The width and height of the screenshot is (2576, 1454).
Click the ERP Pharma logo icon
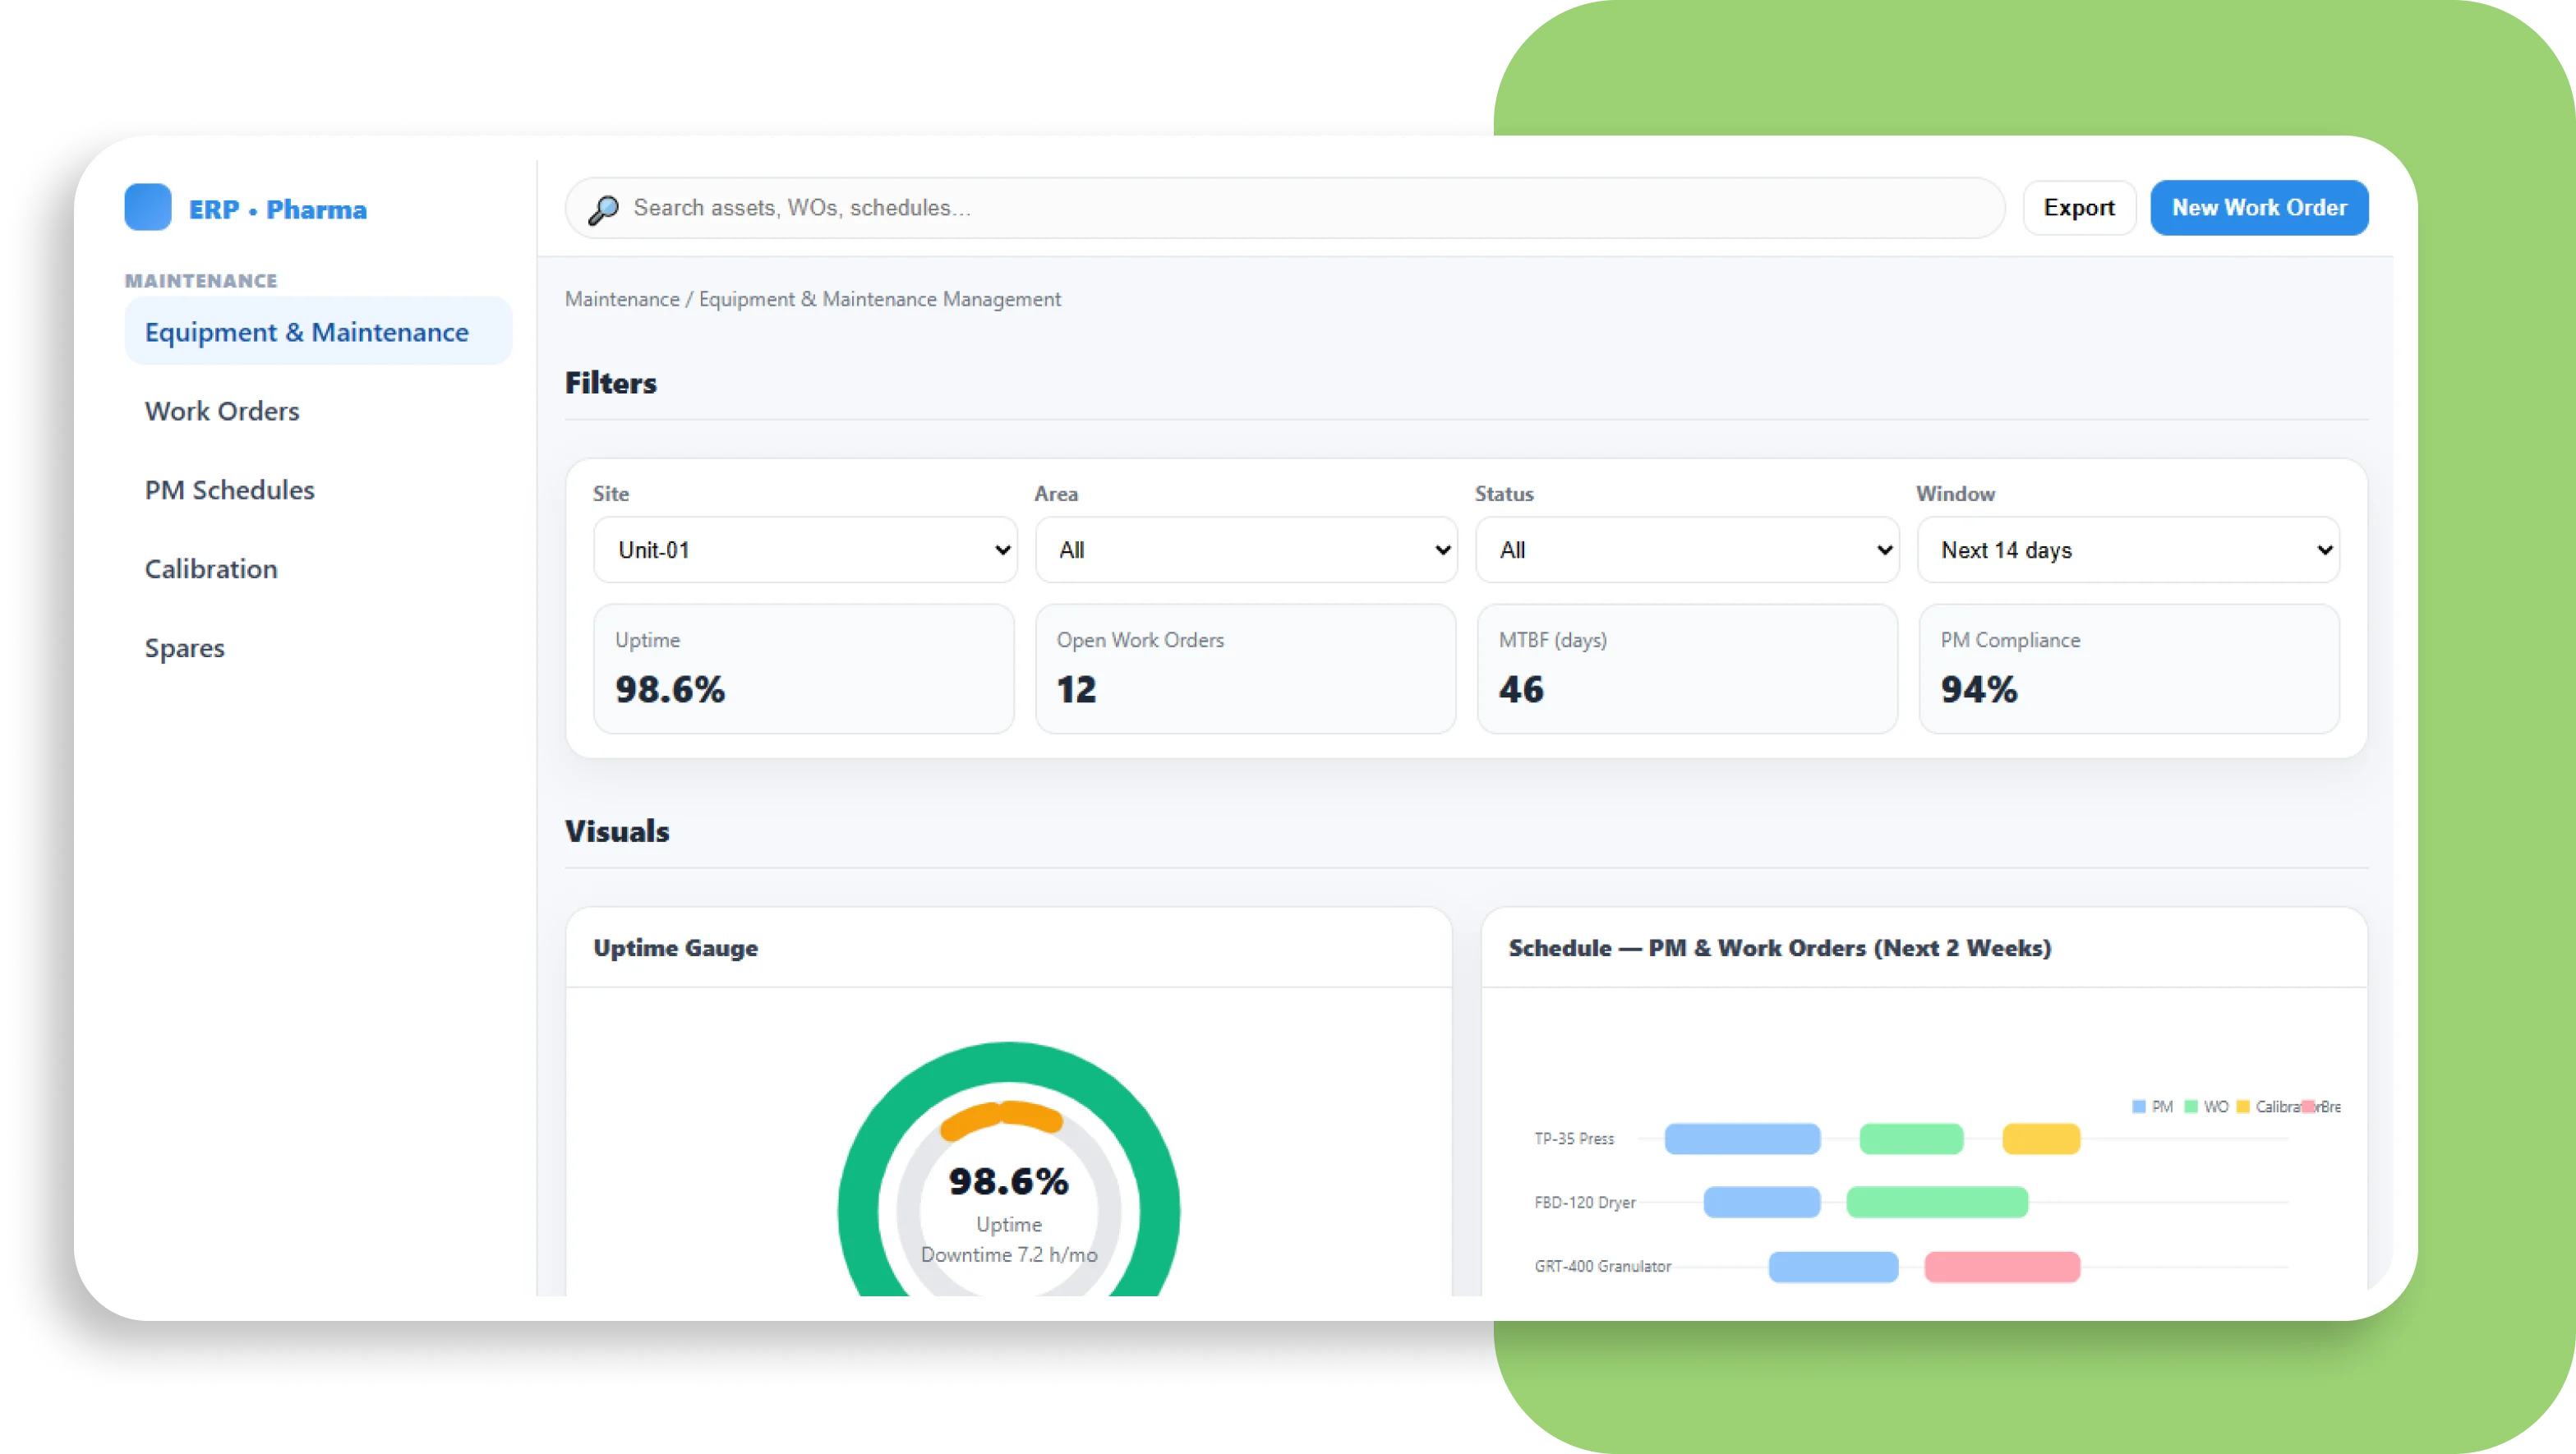point(148,208)
